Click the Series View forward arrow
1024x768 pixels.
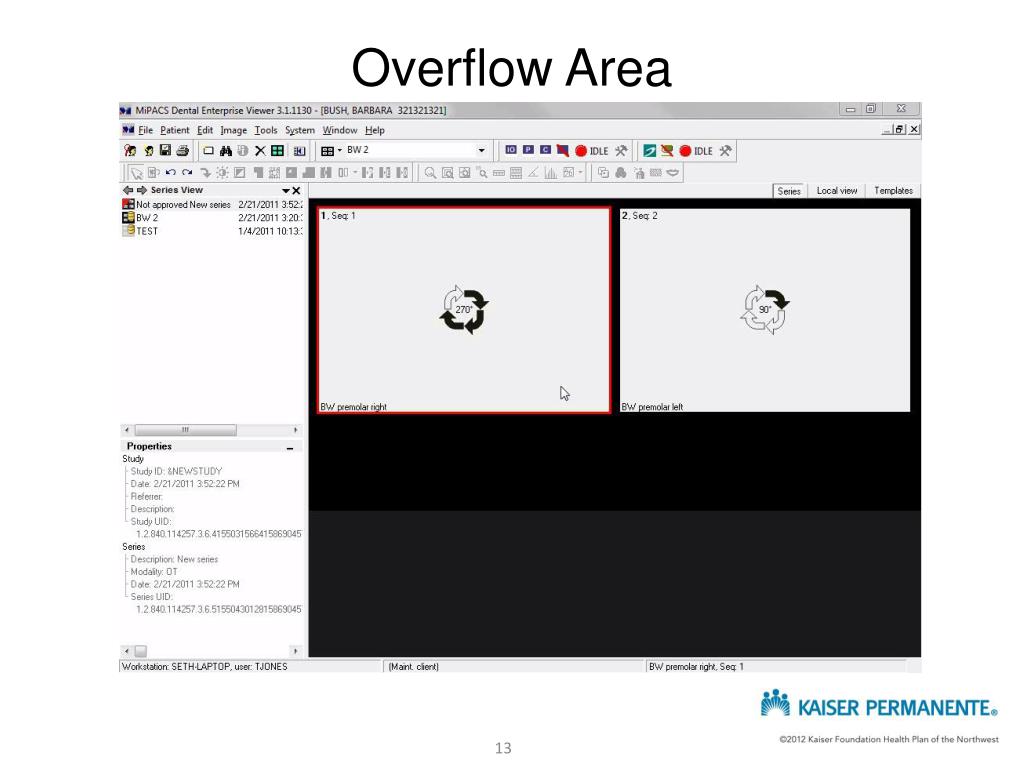click(x=141, y=190)
